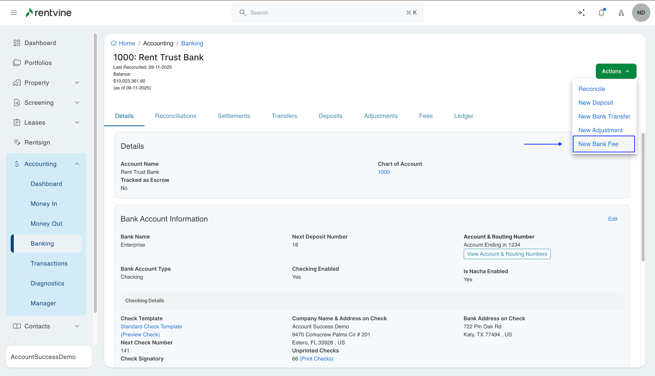The height and width of the screenshot is (376, 655).
Task: Choose New Bank Transfer option
Action: click(604, 117)
